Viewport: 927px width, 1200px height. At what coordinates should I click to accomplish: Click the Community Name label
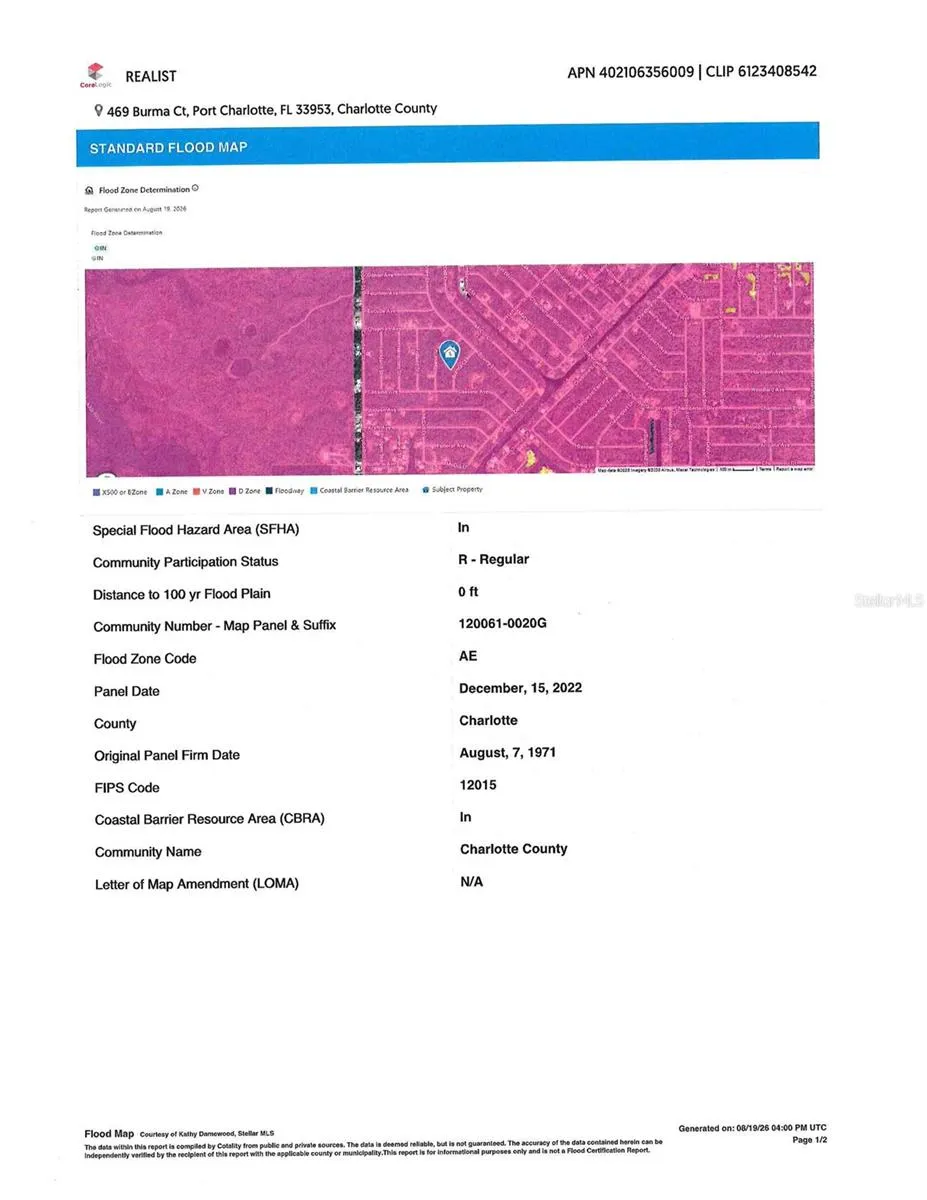(148, 852)
